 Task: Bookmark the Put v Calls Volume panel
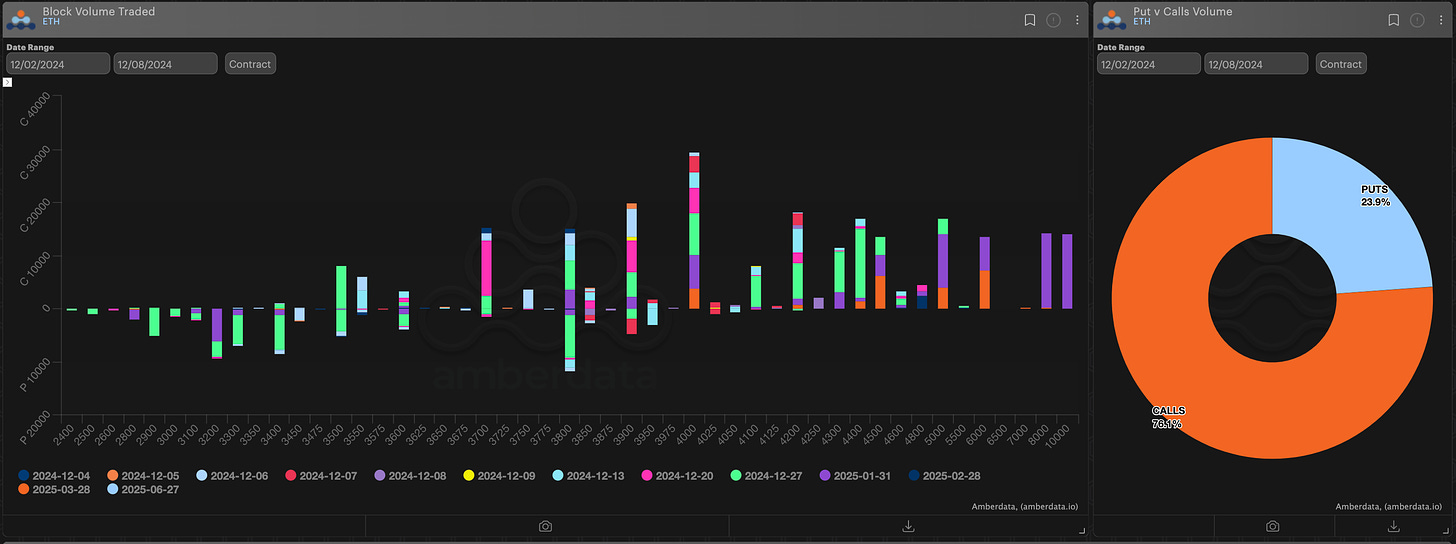[1394, 20]
